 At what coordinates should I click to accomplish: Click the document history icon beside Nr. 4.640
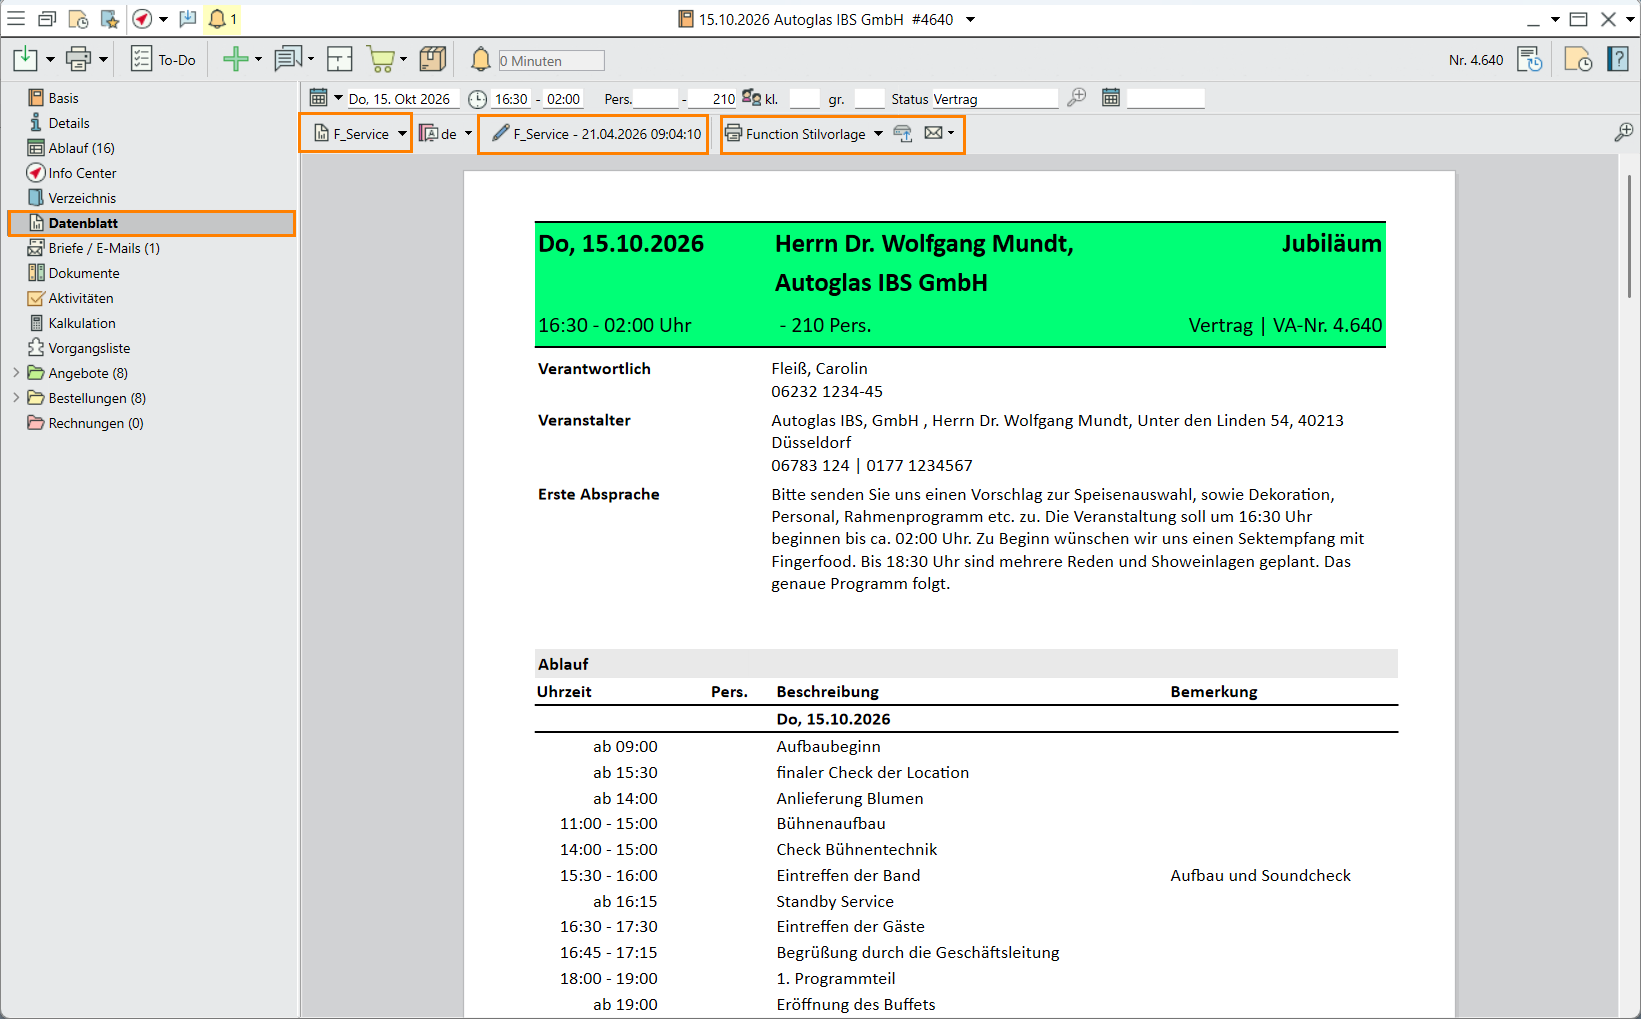point(1530,60)
